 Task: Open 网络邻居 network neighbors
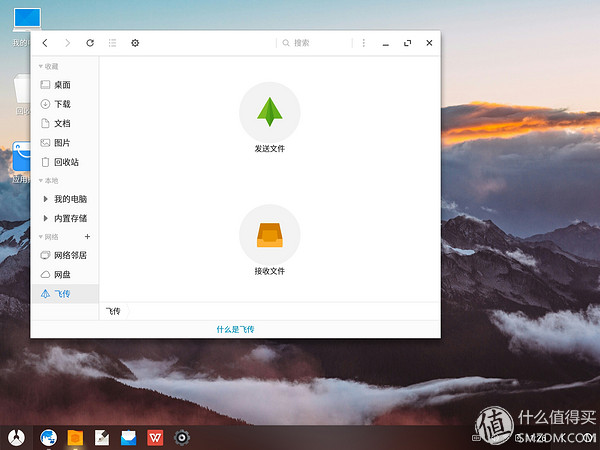coord(65,255)
